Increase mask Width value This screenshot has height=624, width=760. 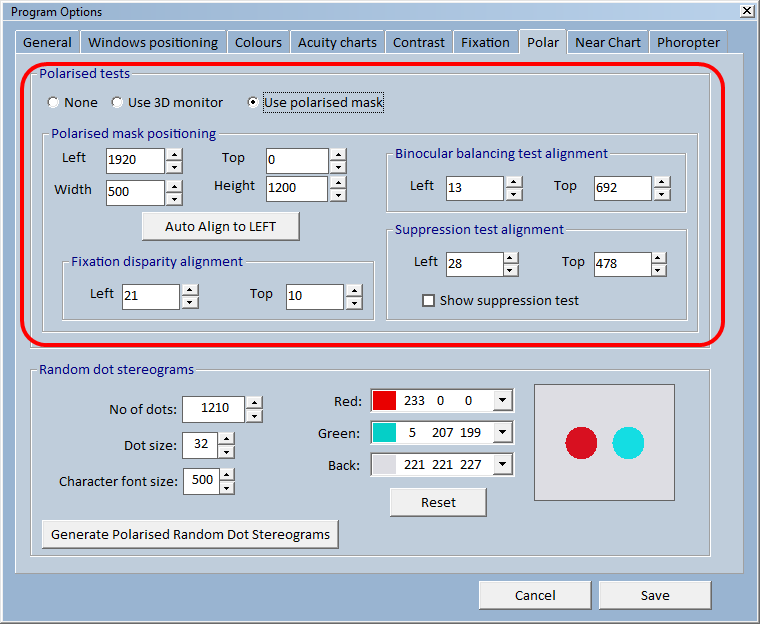tap(174, 187)
